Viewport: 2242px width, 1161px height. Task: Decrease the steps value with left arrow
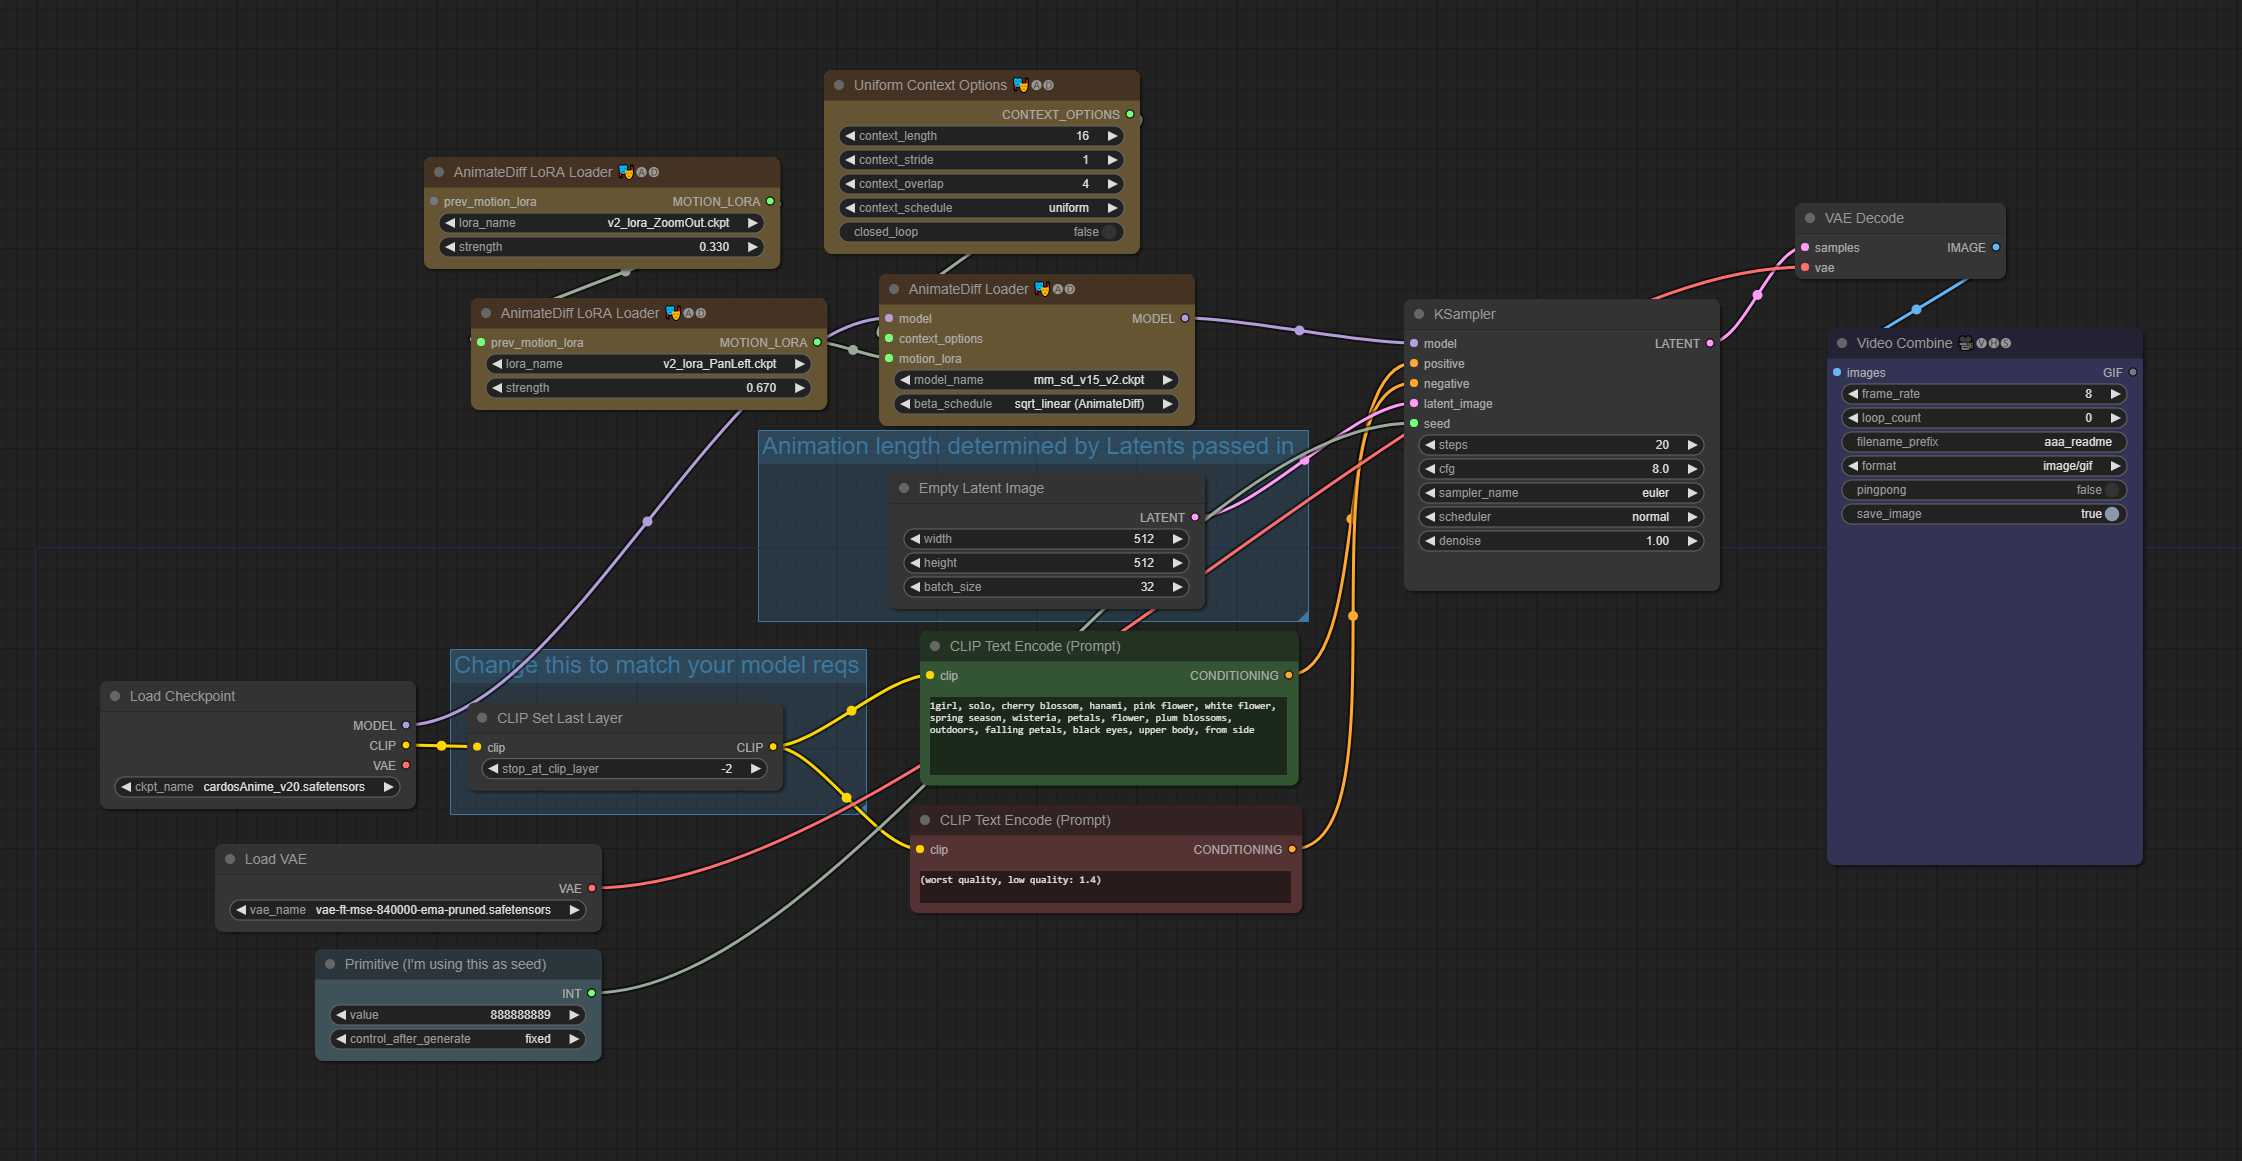point(1430,445)
